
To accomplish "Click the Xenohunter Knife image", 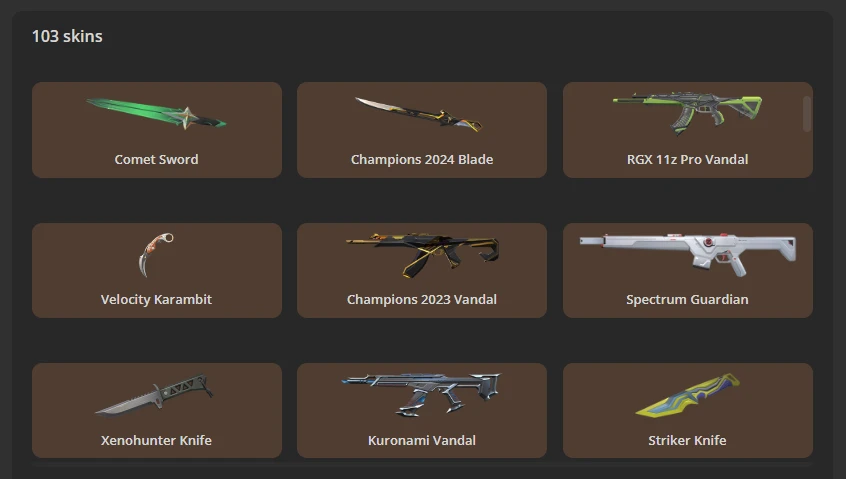I will tap(154, 395).
